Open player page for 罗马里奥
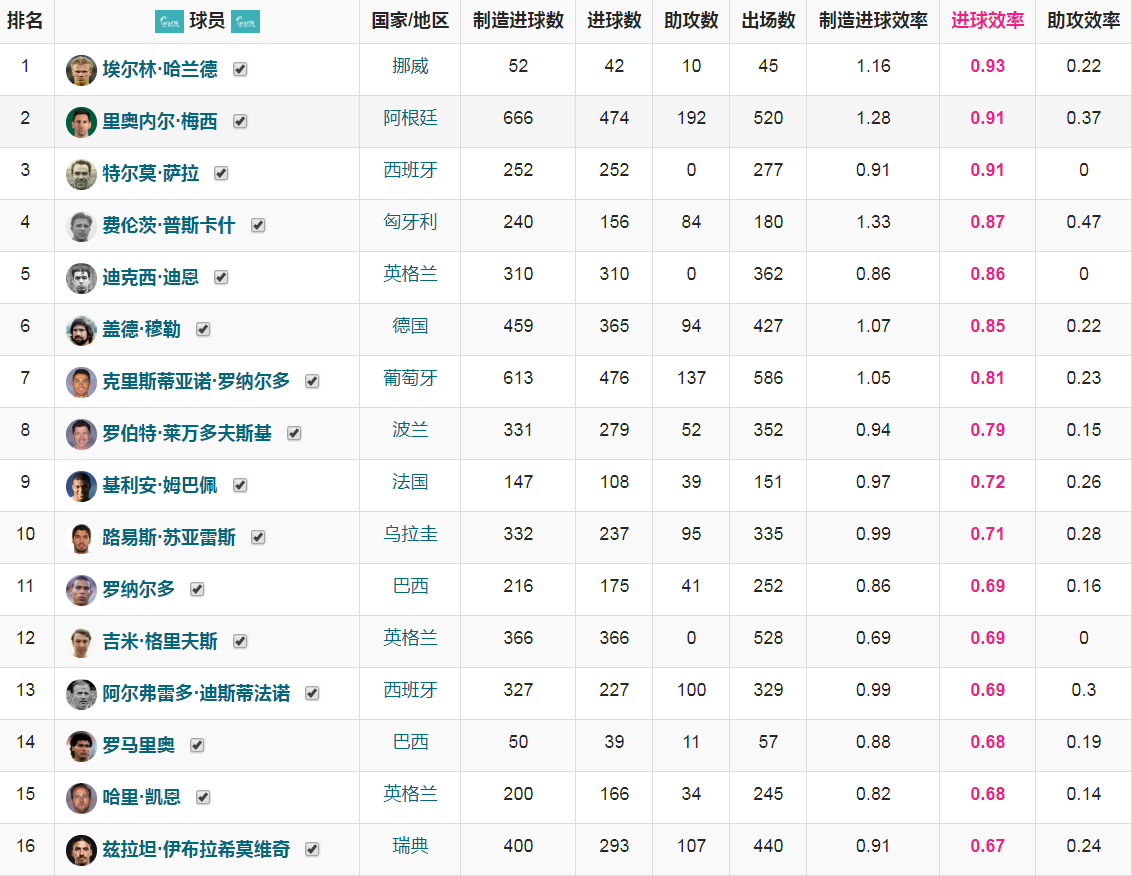 pyautogui.click(x=136, y=745)
